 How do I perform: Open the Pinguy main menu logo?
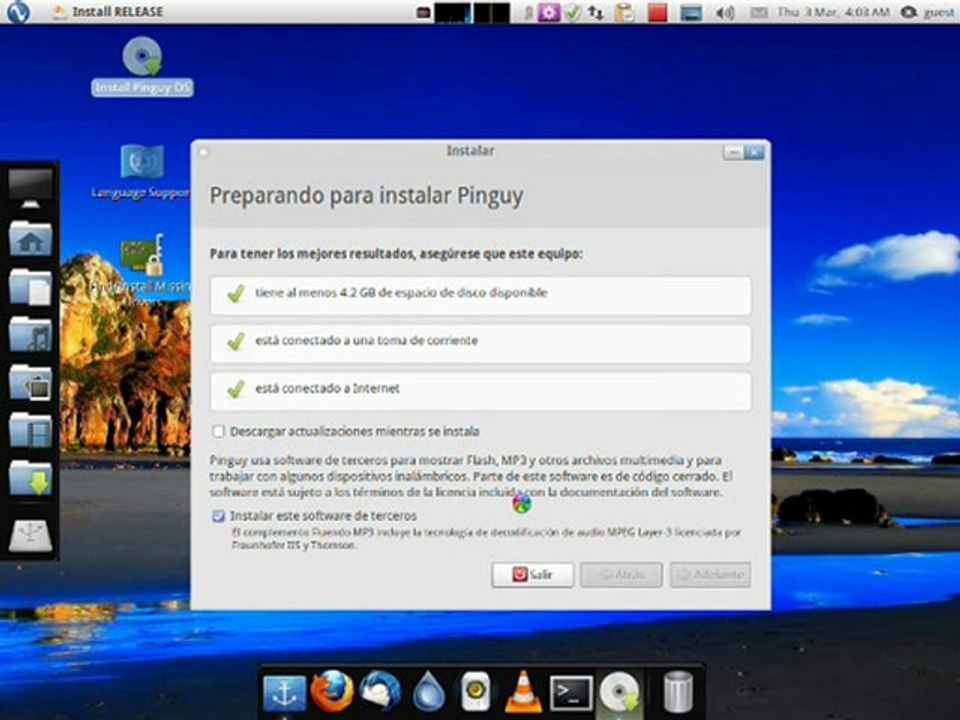tap(18, 12)
